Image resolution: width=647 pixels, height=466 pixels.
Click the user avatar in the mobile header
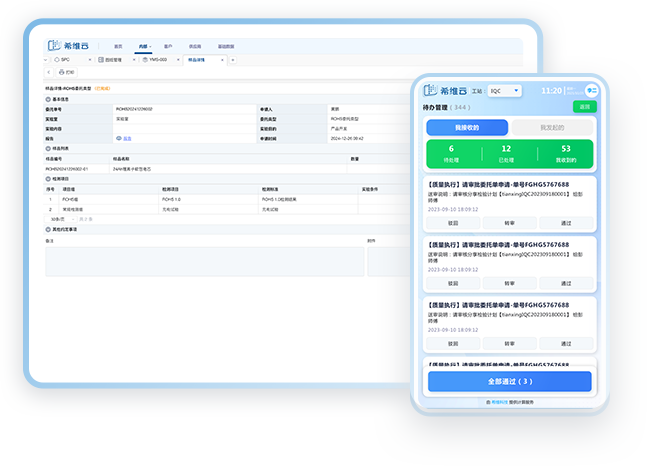tap(591, 90)
